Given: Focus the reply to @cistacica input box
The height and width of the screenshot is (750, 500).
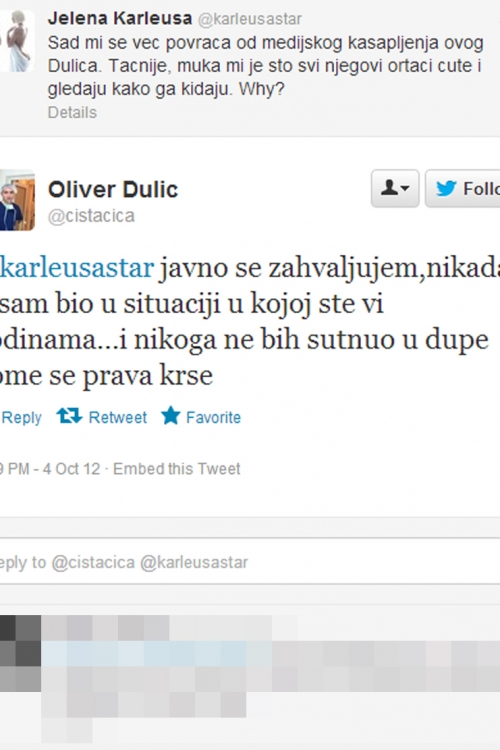Looking at the screenshot, I should click(250, 562).
